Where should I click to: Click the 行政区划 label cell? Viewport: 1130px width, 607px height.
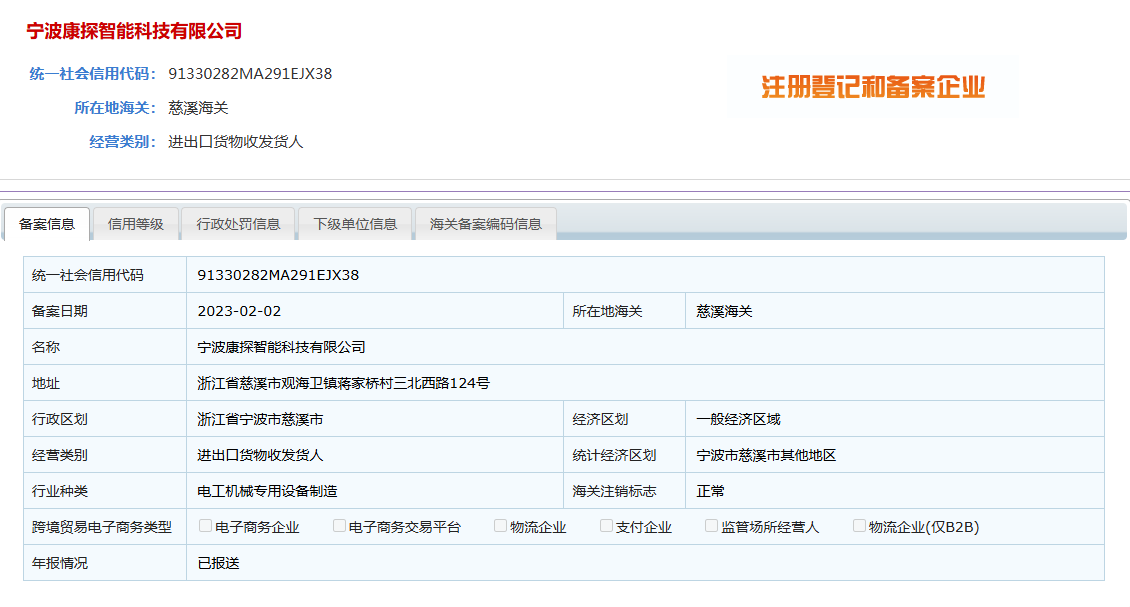click(x=105, y=419)
